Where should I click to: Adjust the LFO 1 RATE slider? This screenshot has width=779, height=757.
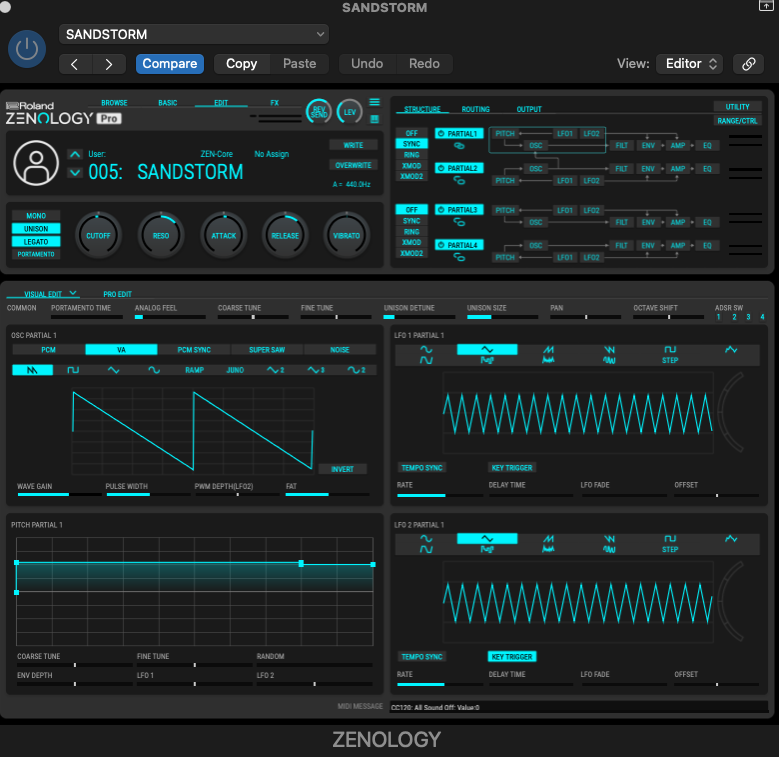440,495
